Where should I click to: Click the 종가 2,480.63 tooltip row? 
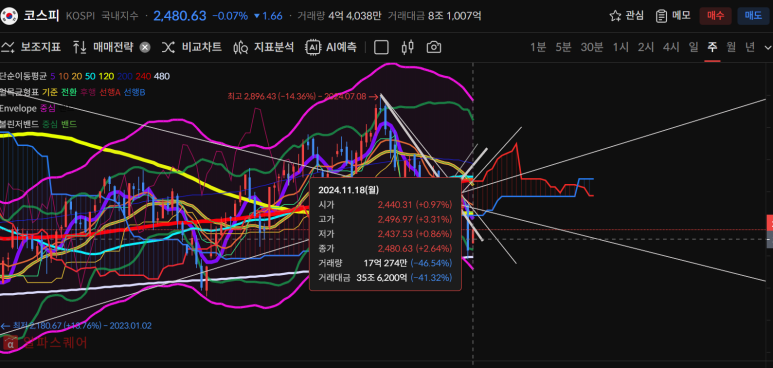pyautogui.click(x=385, y=249)
